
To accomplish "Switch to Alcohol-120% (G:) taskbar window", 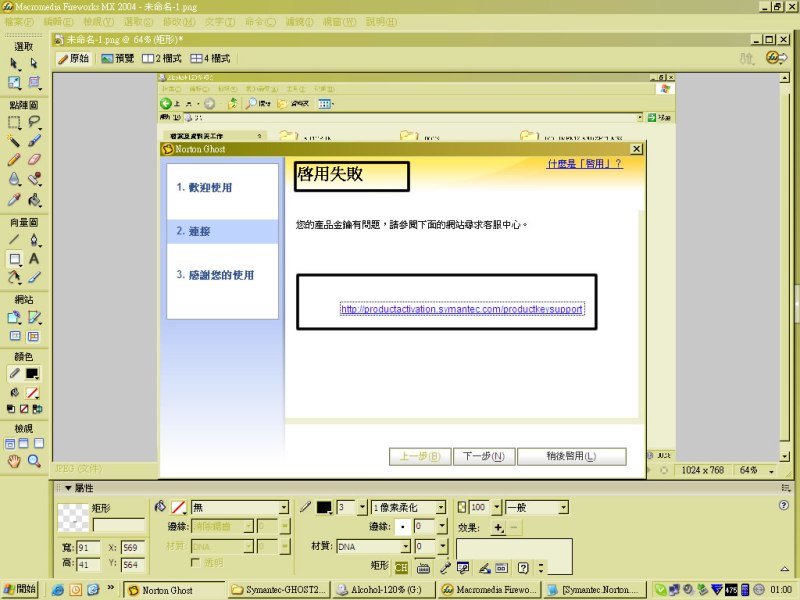I will [385, 590].
